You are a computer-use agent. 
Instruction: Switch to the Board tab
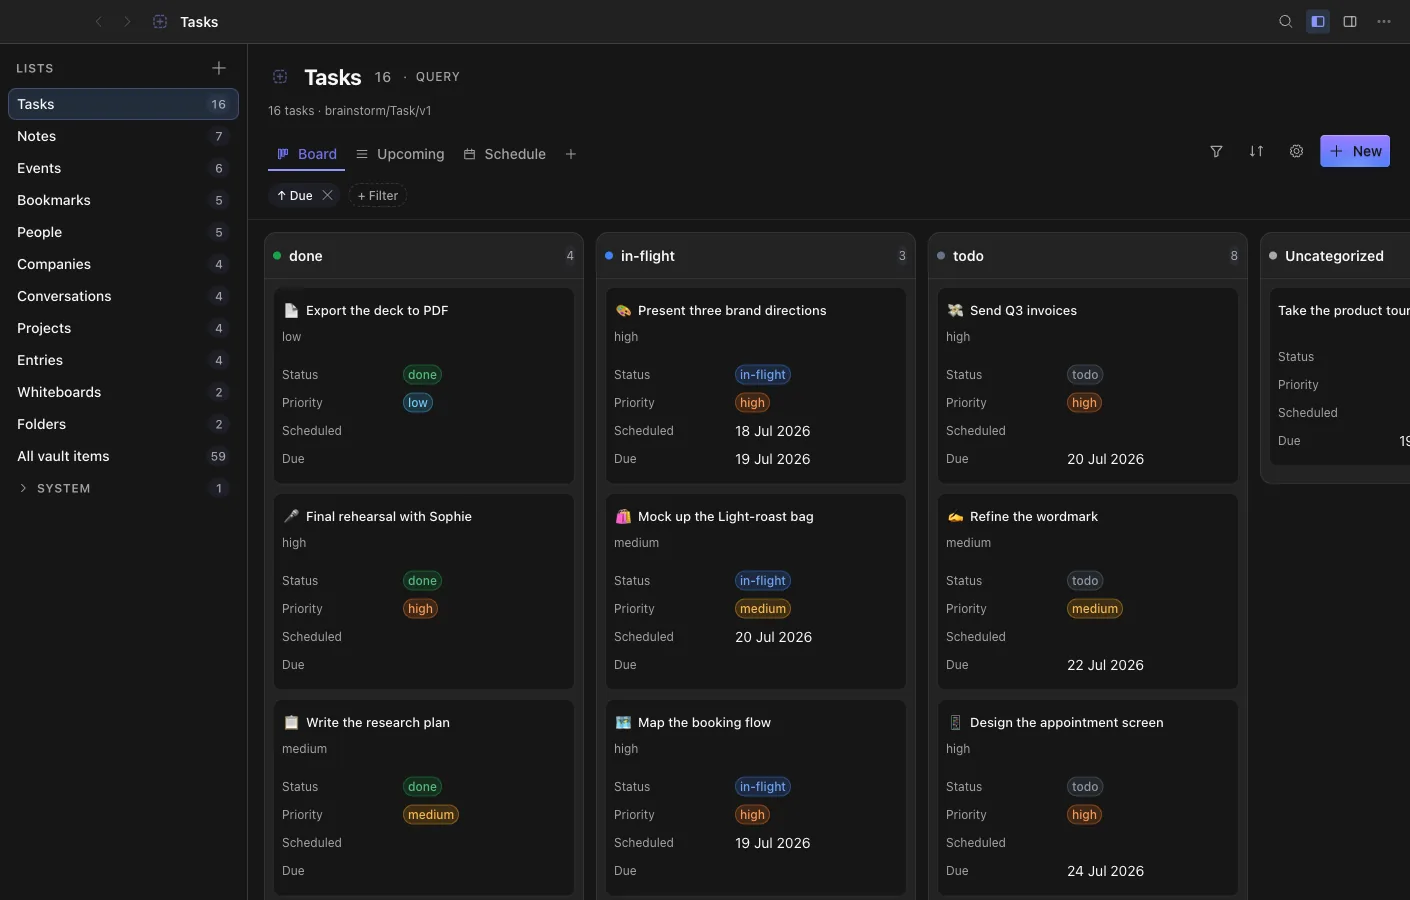click(x=306, y=154)
